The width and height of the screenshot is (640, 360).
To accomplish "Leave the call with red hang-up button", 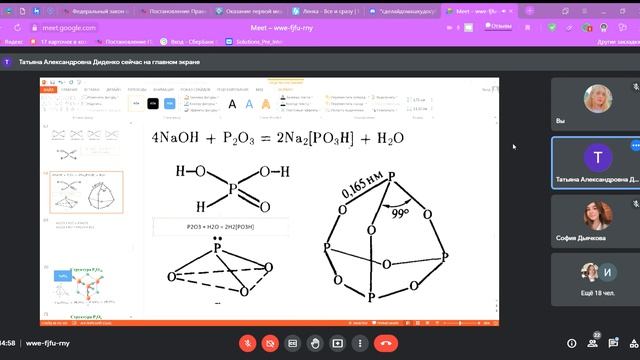I will point(386,343).
